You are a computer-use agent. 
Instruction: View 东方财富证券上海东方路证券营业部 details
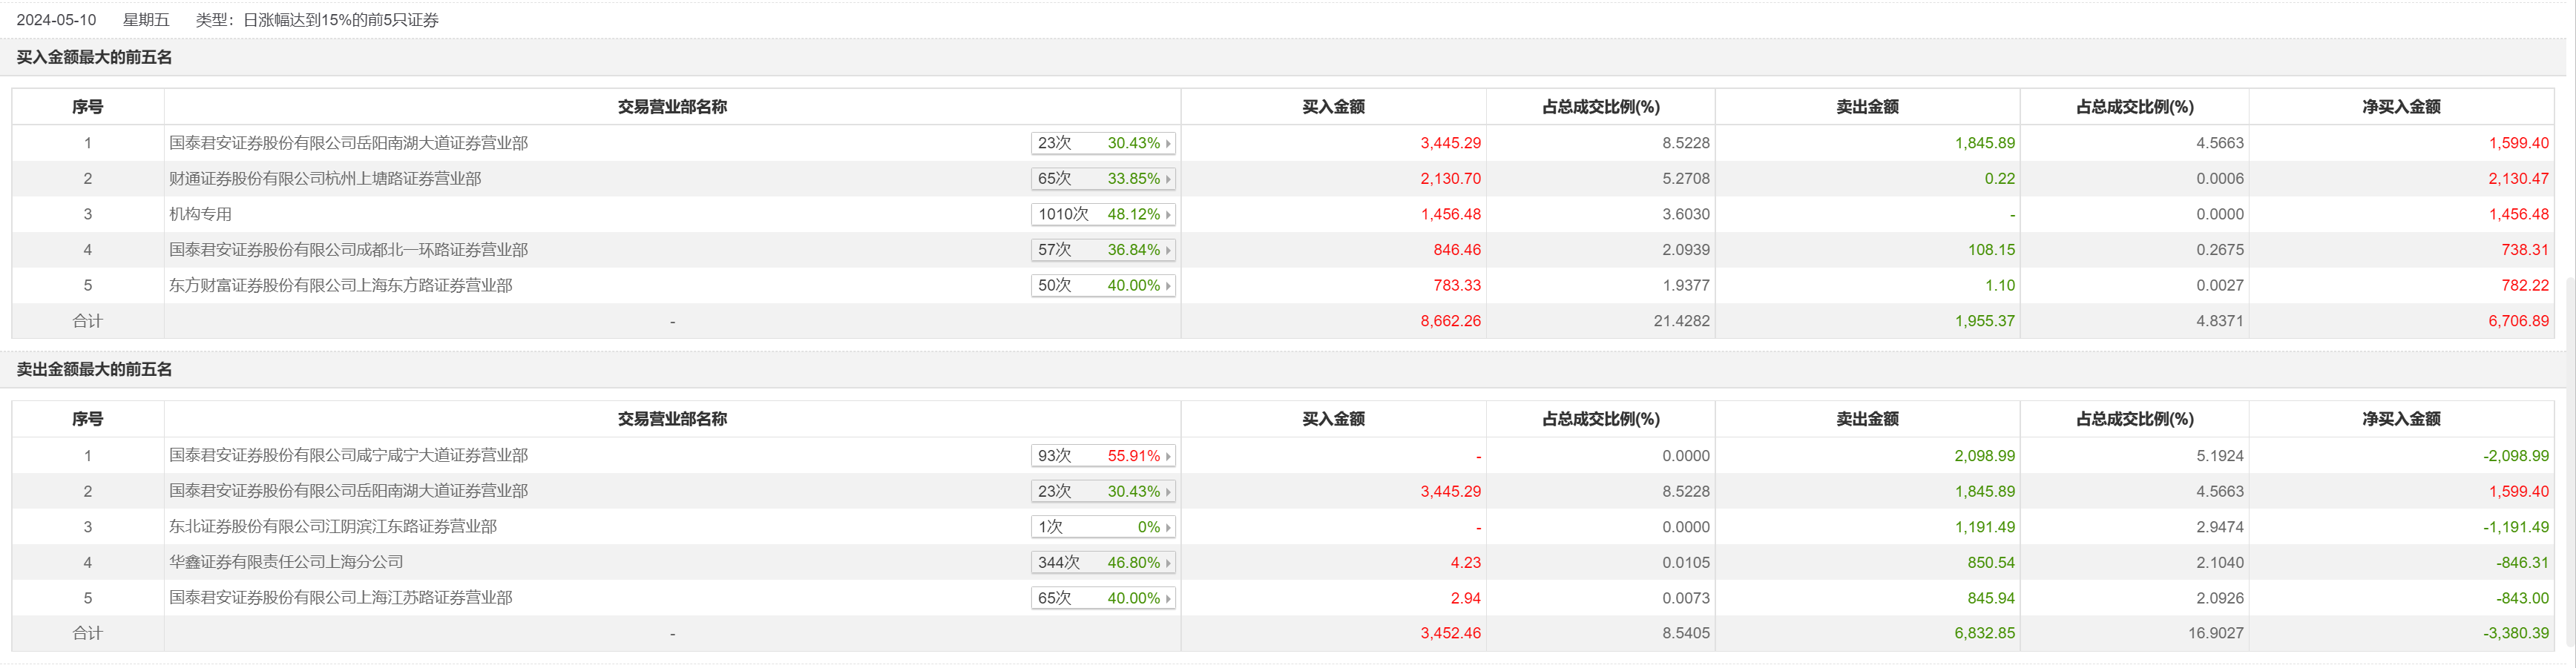tap(340, 286)
